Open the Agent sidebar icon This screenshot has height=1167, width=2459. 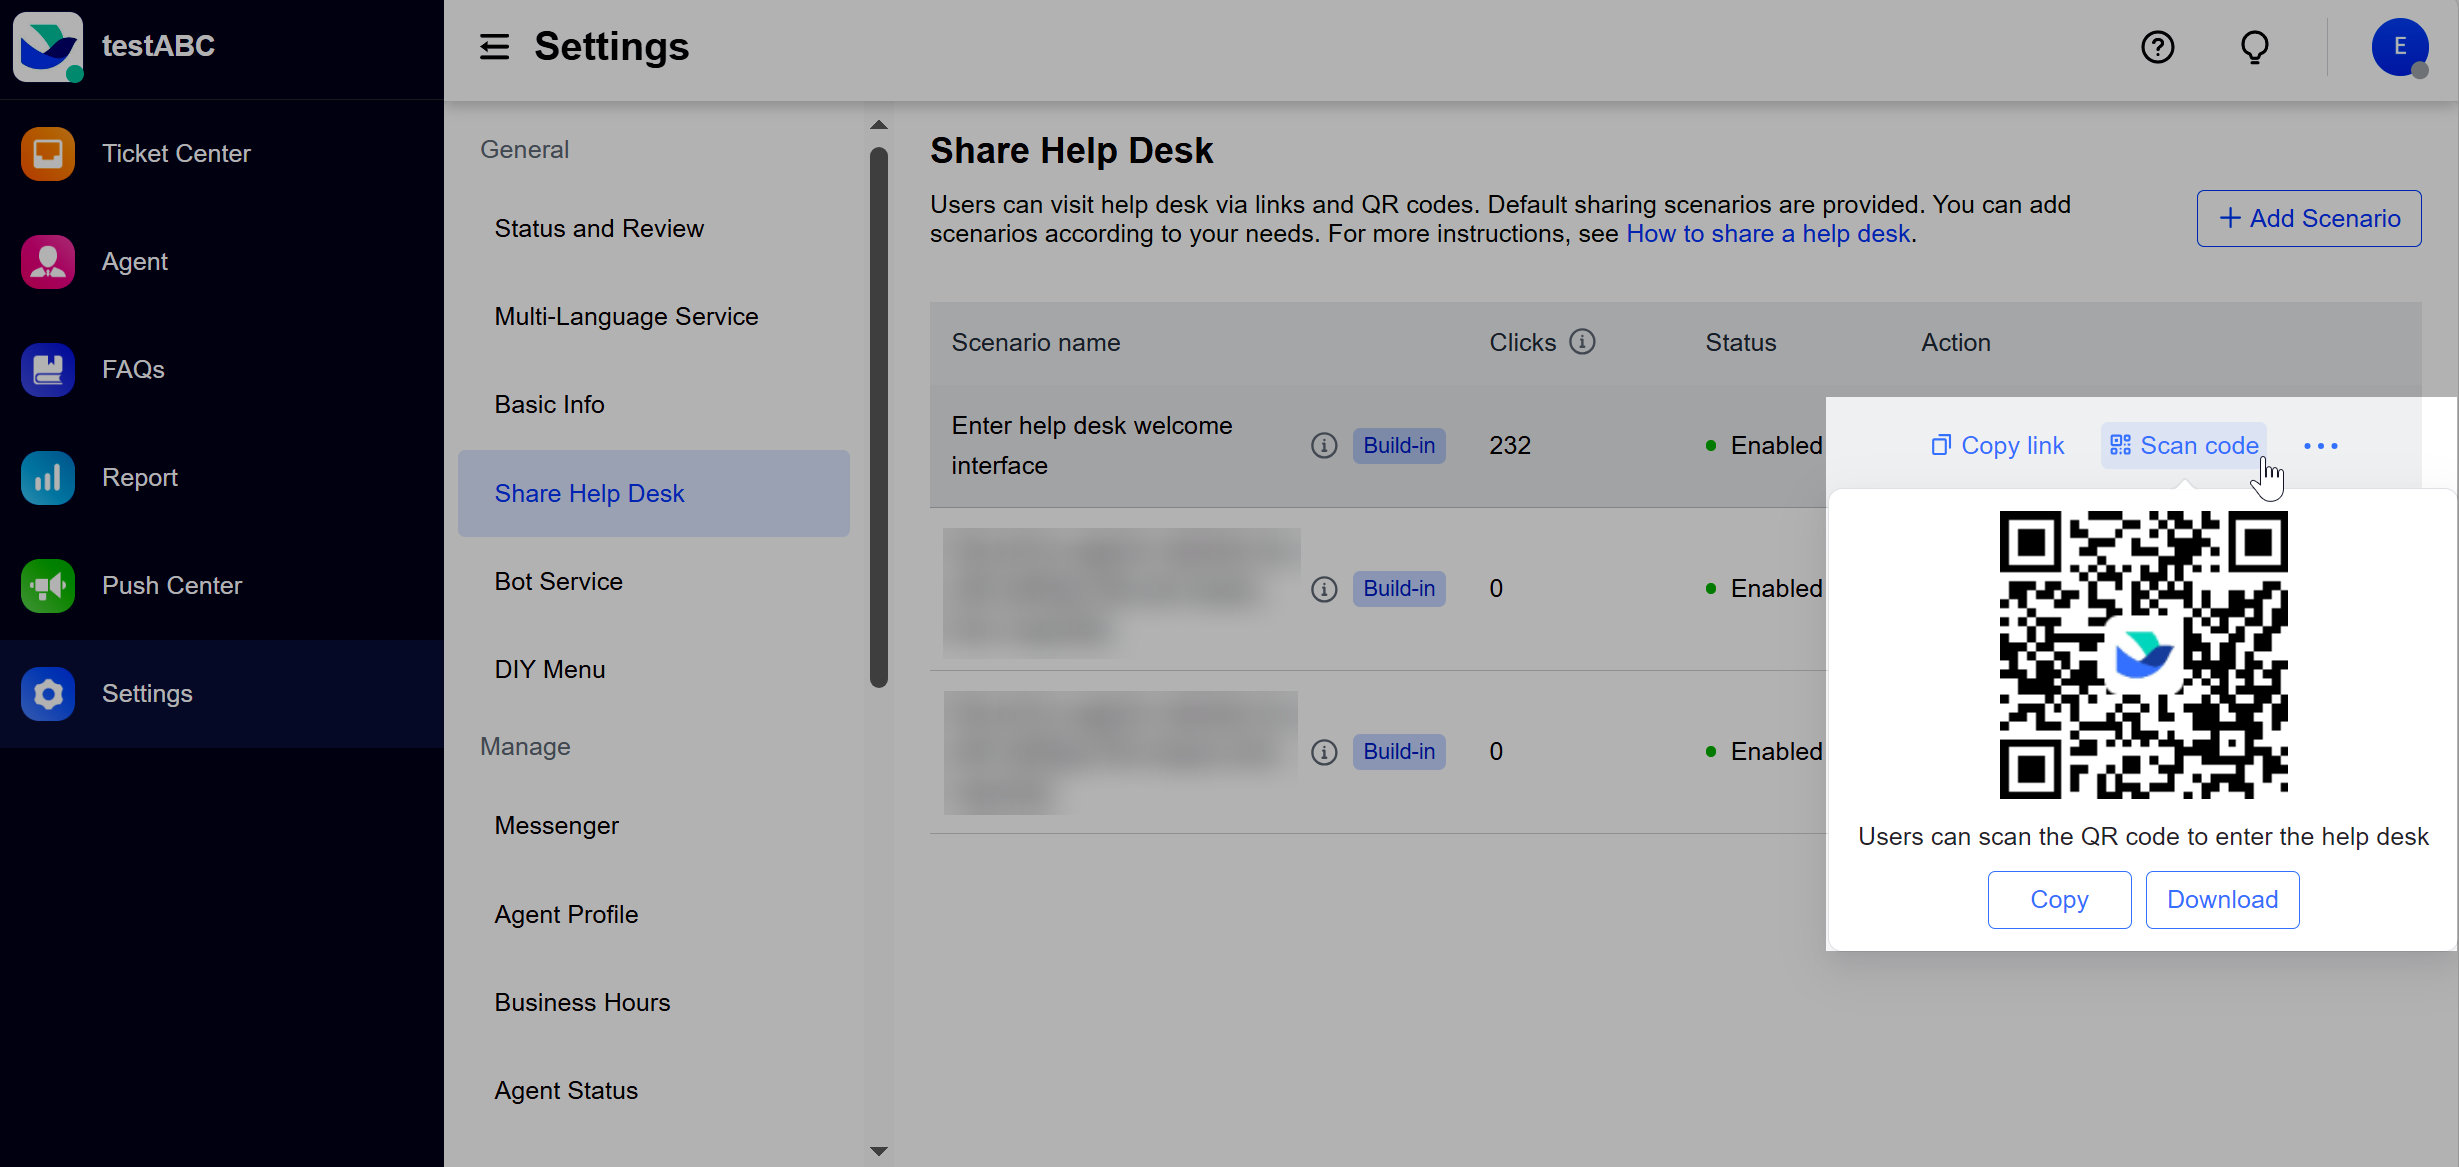click(48, 262)
